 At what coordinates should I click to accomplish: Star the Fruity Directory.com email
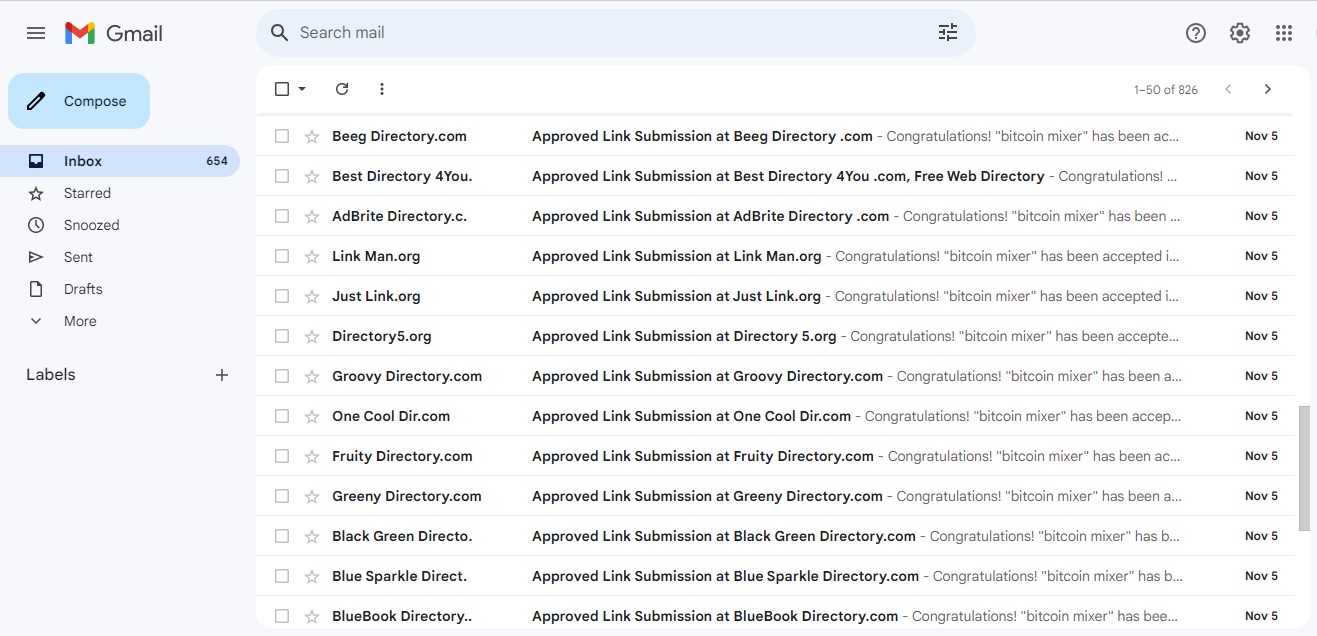(x=312, y=456)
